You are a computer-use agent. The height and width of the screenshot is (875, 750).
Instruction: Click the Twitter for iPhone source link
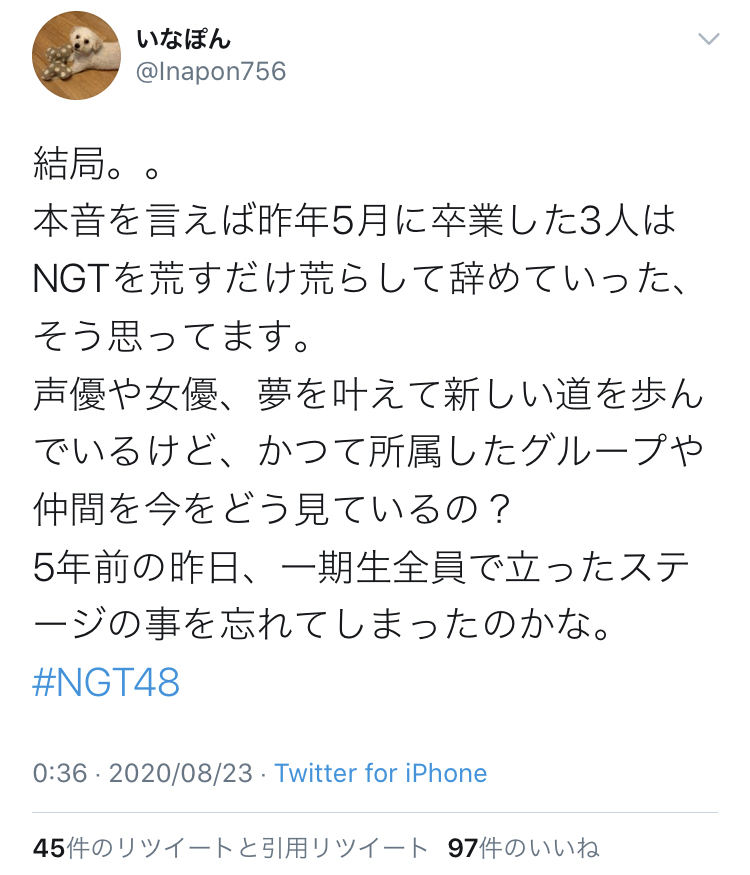(381, 773)
